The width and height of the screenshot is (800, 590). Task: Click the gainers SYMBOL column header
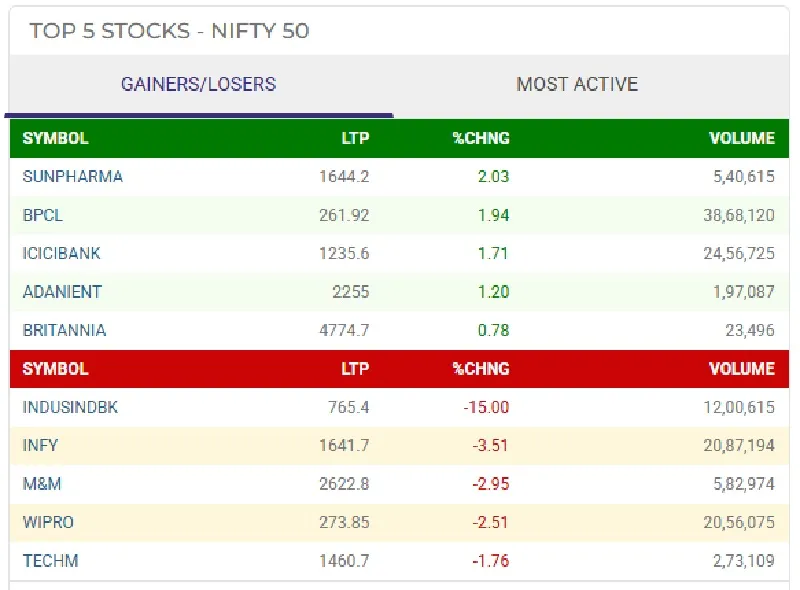(55, 138)
